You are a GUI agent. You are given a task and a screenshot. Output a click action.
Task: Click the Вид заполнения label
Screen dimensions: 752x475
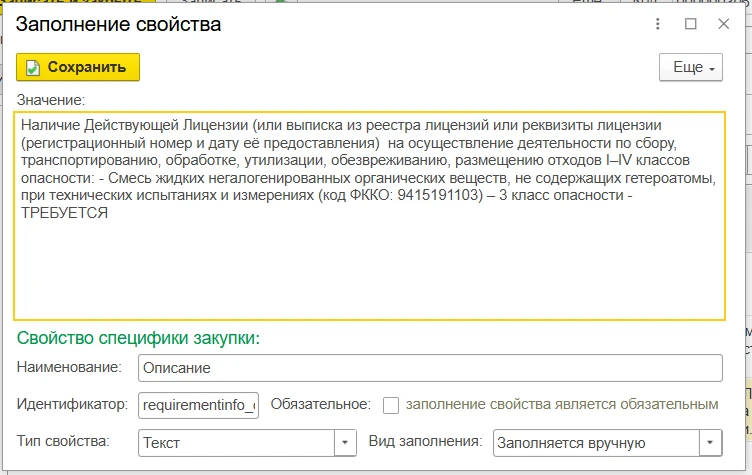[425, 441]
